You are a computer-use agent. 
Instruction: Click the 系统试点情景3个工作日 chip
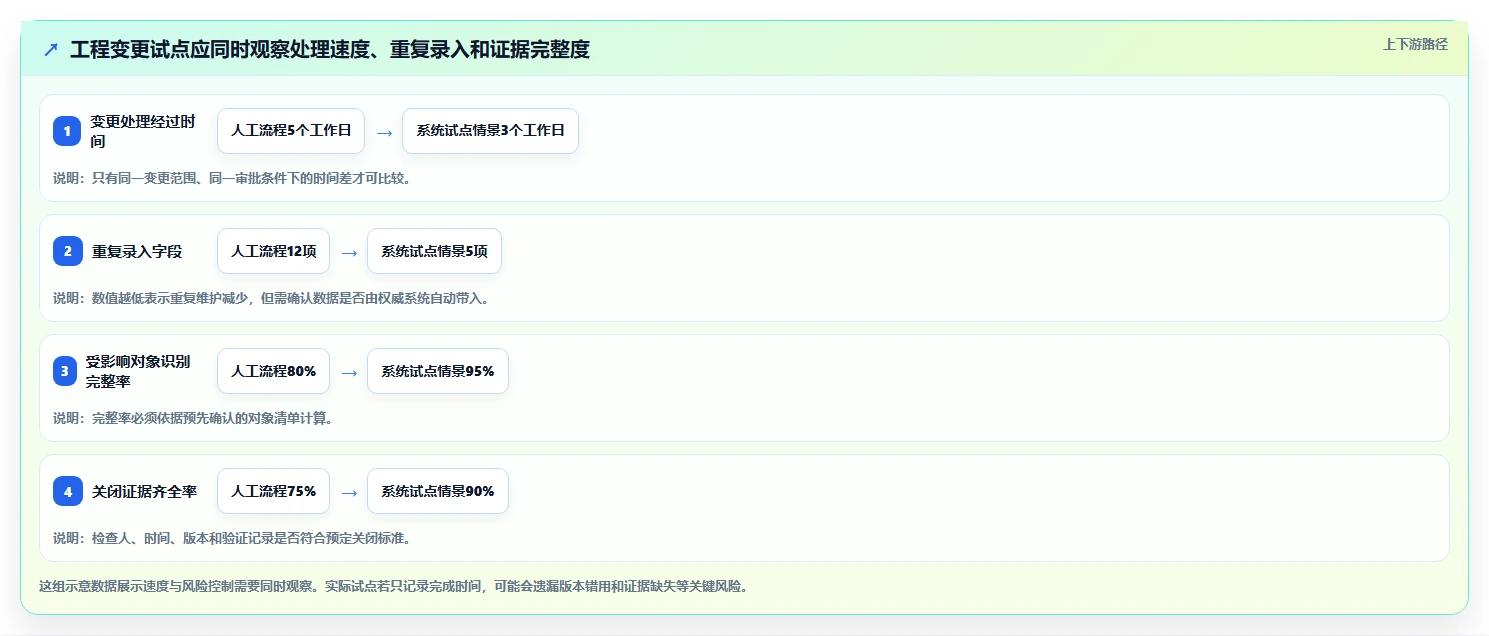pos(491,131)
